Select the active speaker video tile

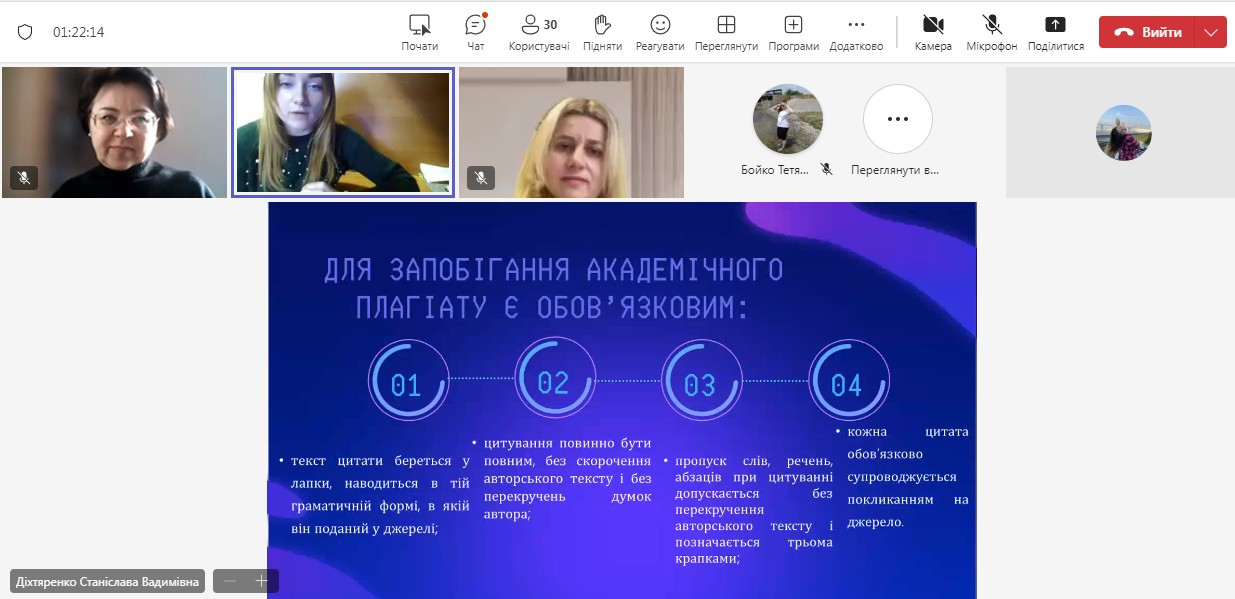pos(343,132)
